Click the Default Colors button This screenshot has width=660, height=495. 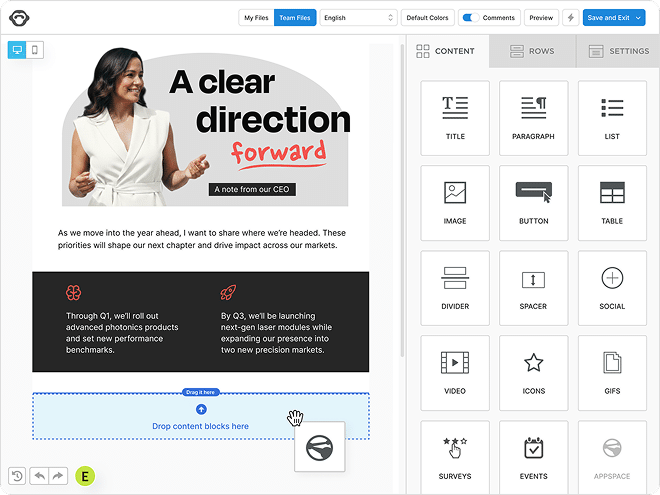pyautogui.click(x=428, y=18)
